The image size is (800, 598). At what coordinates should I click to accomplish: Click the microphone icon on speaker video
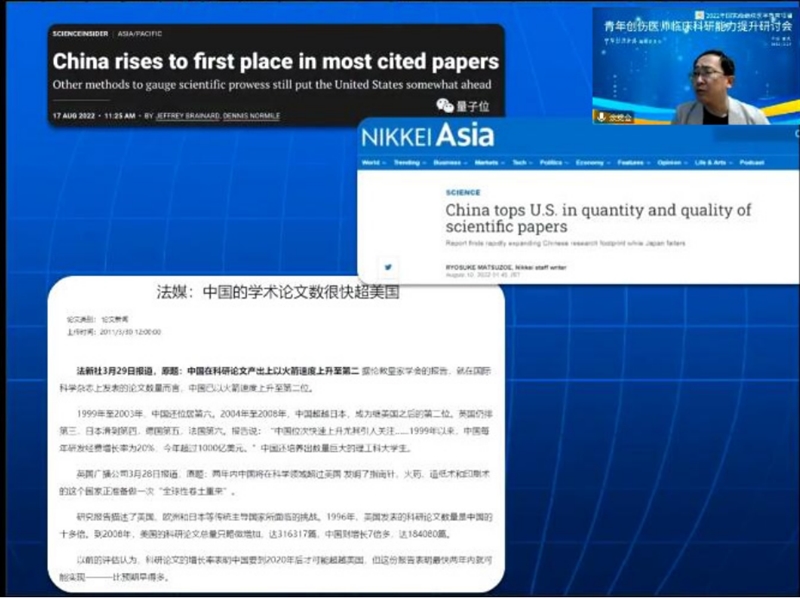tap(602, 117)
